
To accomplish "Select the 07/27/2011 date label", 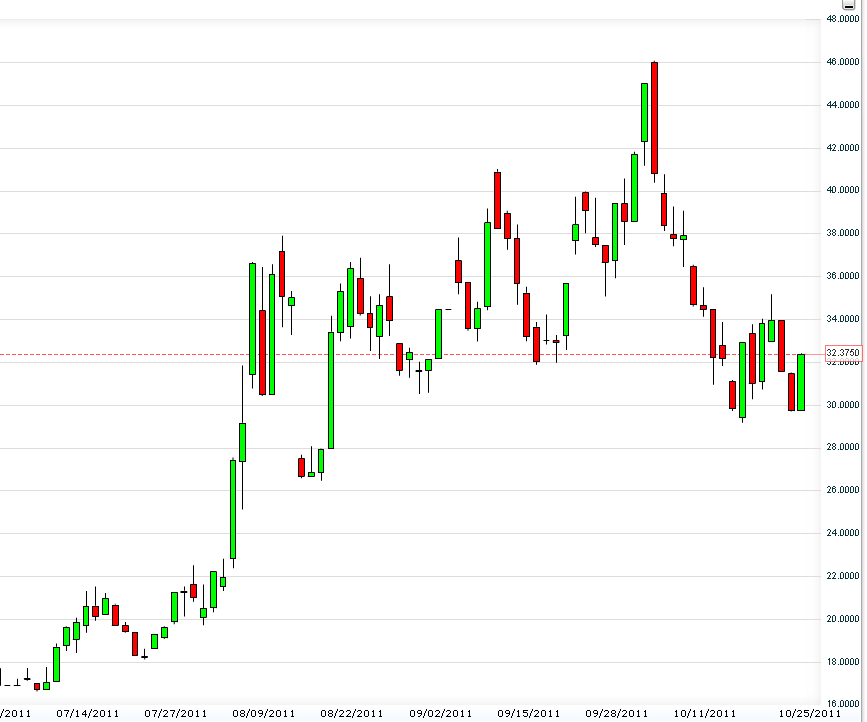I will tap(175, 714).
